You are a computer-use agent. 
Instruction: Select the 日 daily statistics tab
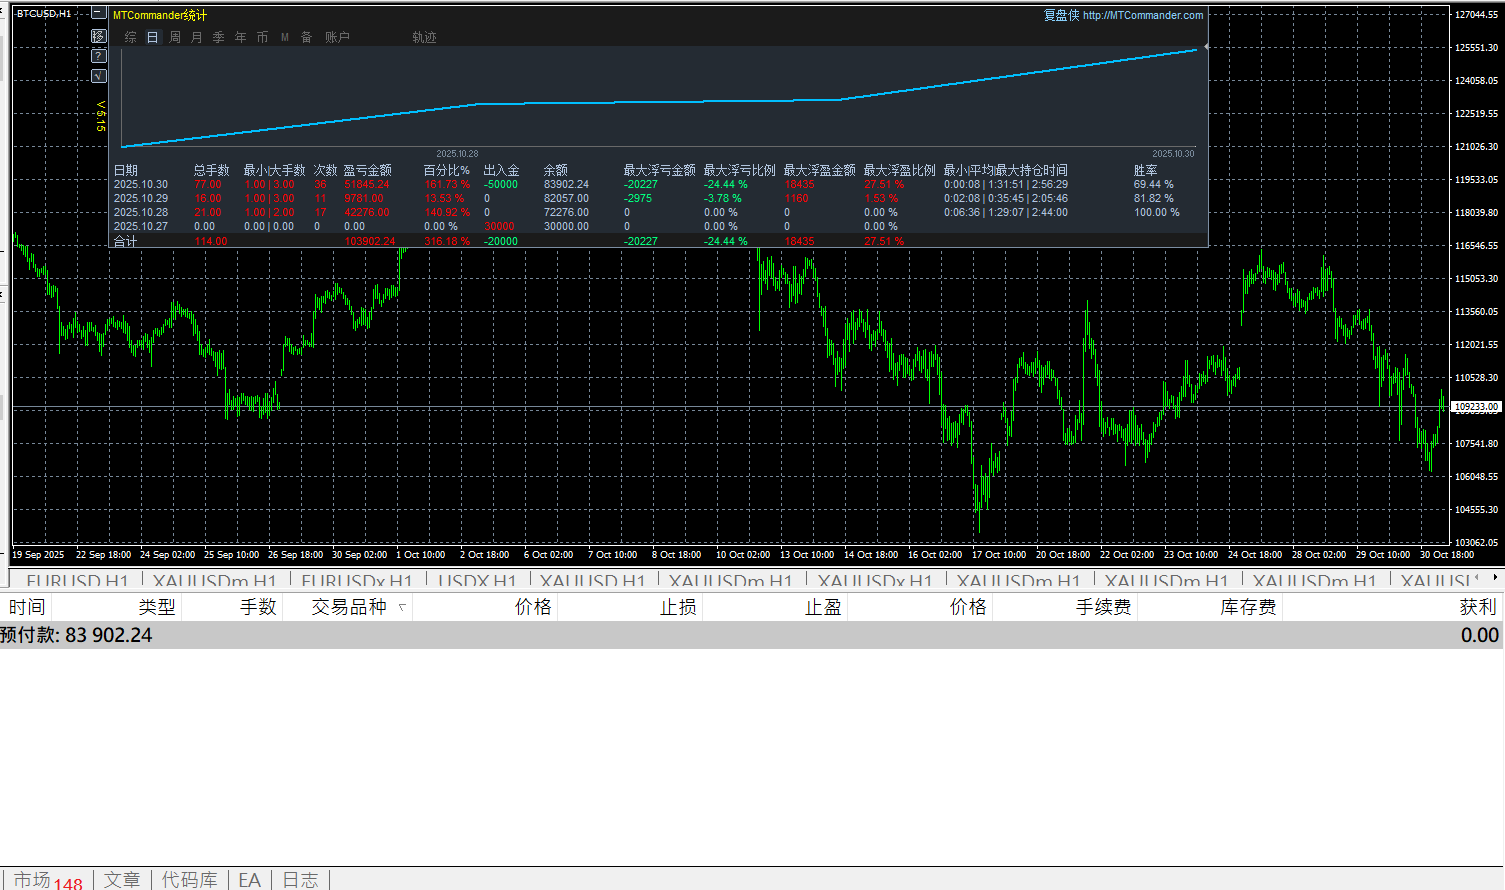tap(152, 37)
